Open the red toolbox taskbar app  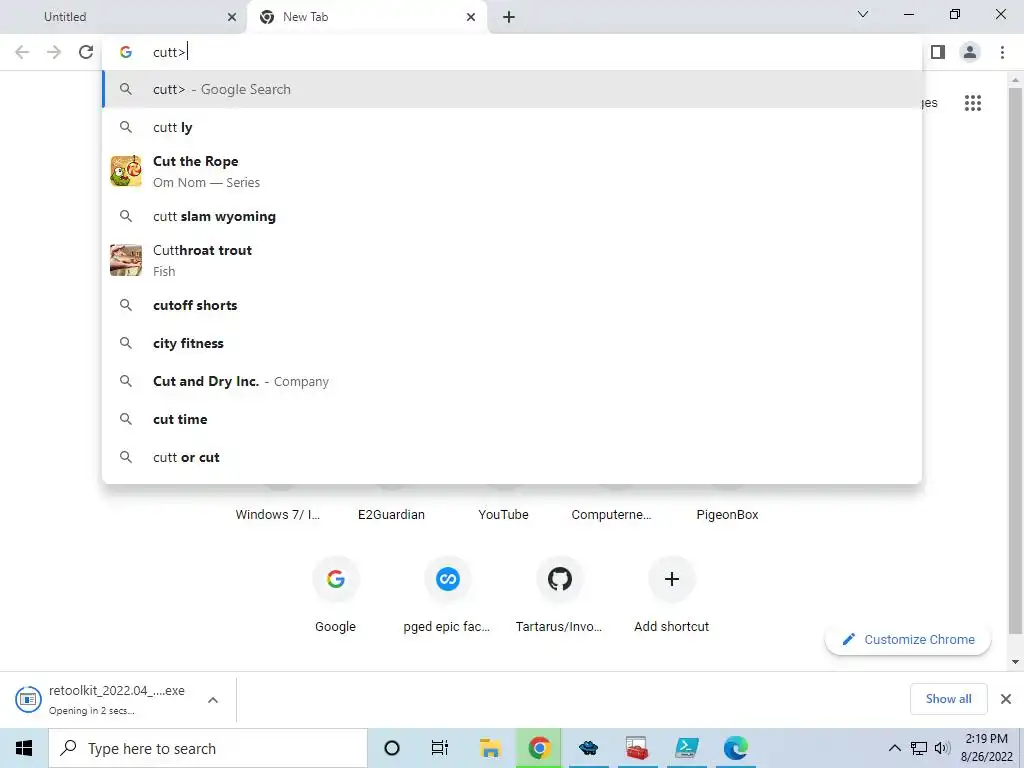pos(637,748)
